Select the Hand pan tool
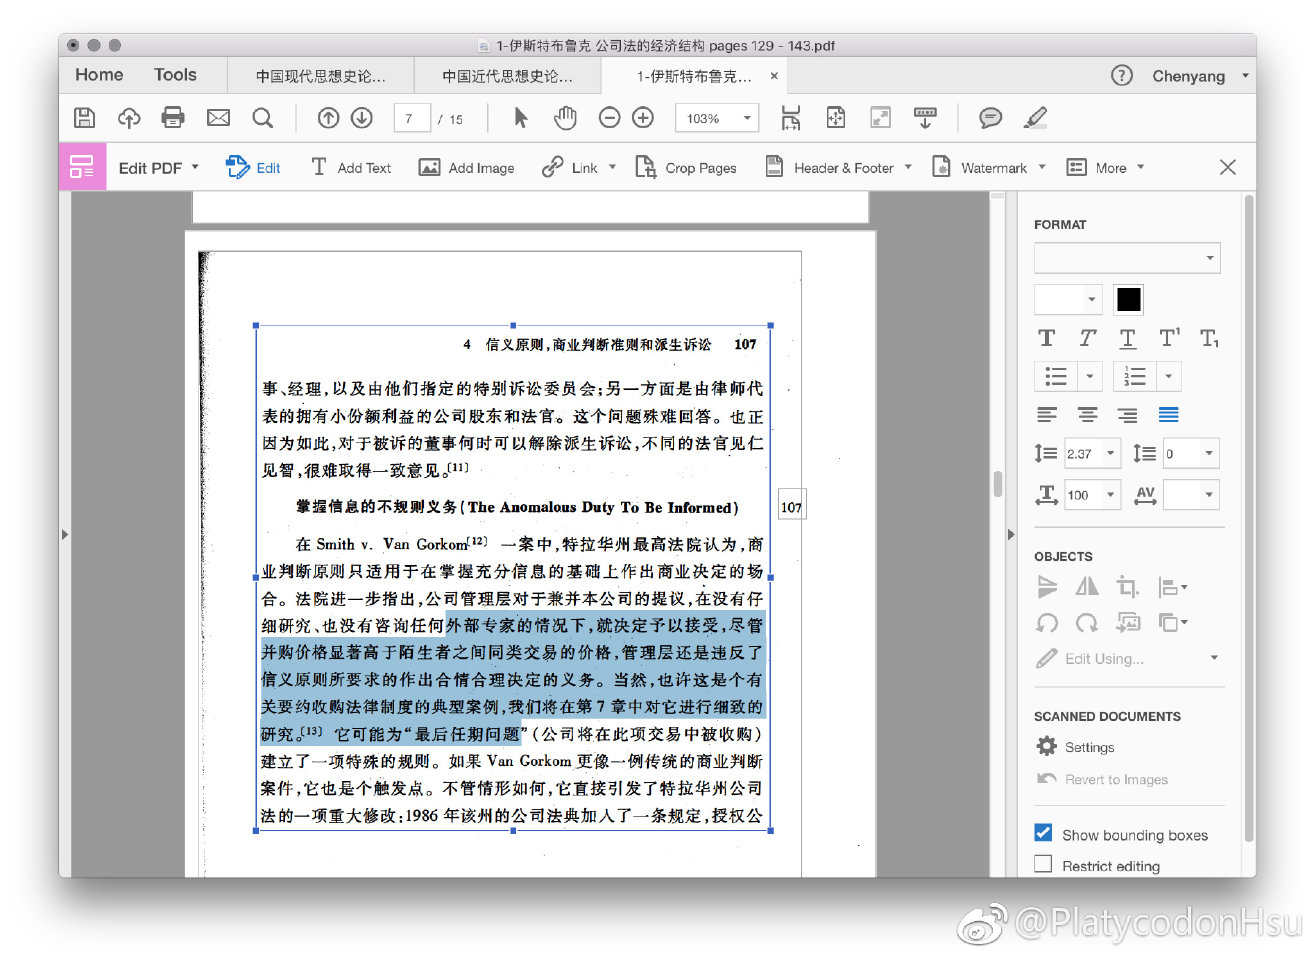The height and width of the screenshot is (960, 1314). pyautogui.click(x=565, y=118)
